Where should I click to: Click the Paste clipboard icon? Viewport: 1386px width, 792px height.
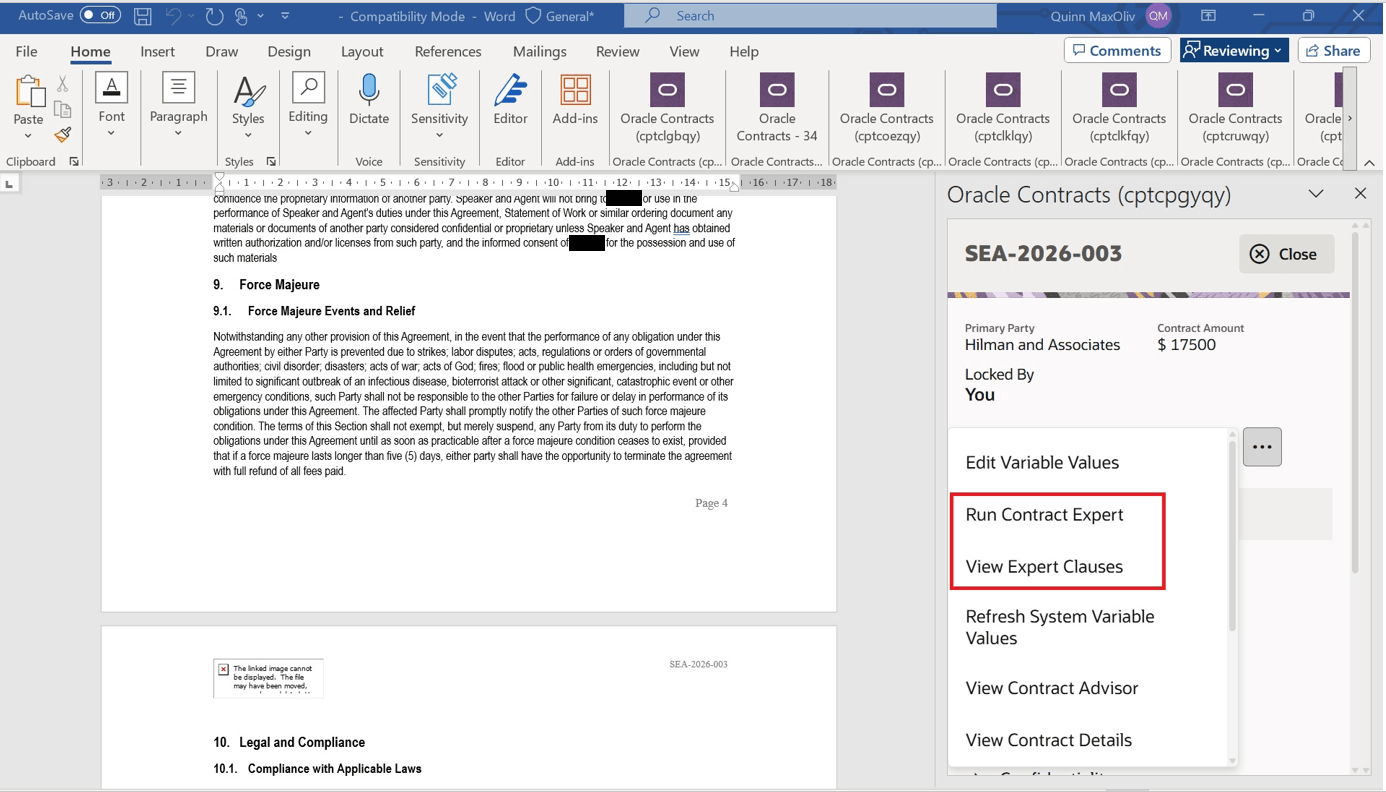[29, 92]
